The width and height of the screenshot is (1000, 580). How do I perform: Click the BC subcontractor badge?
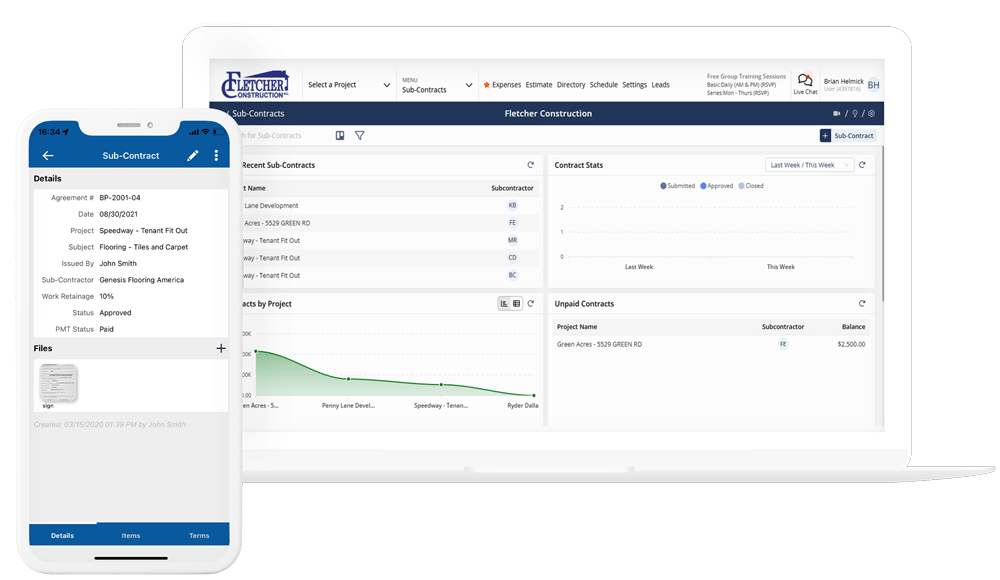point(512,275)
